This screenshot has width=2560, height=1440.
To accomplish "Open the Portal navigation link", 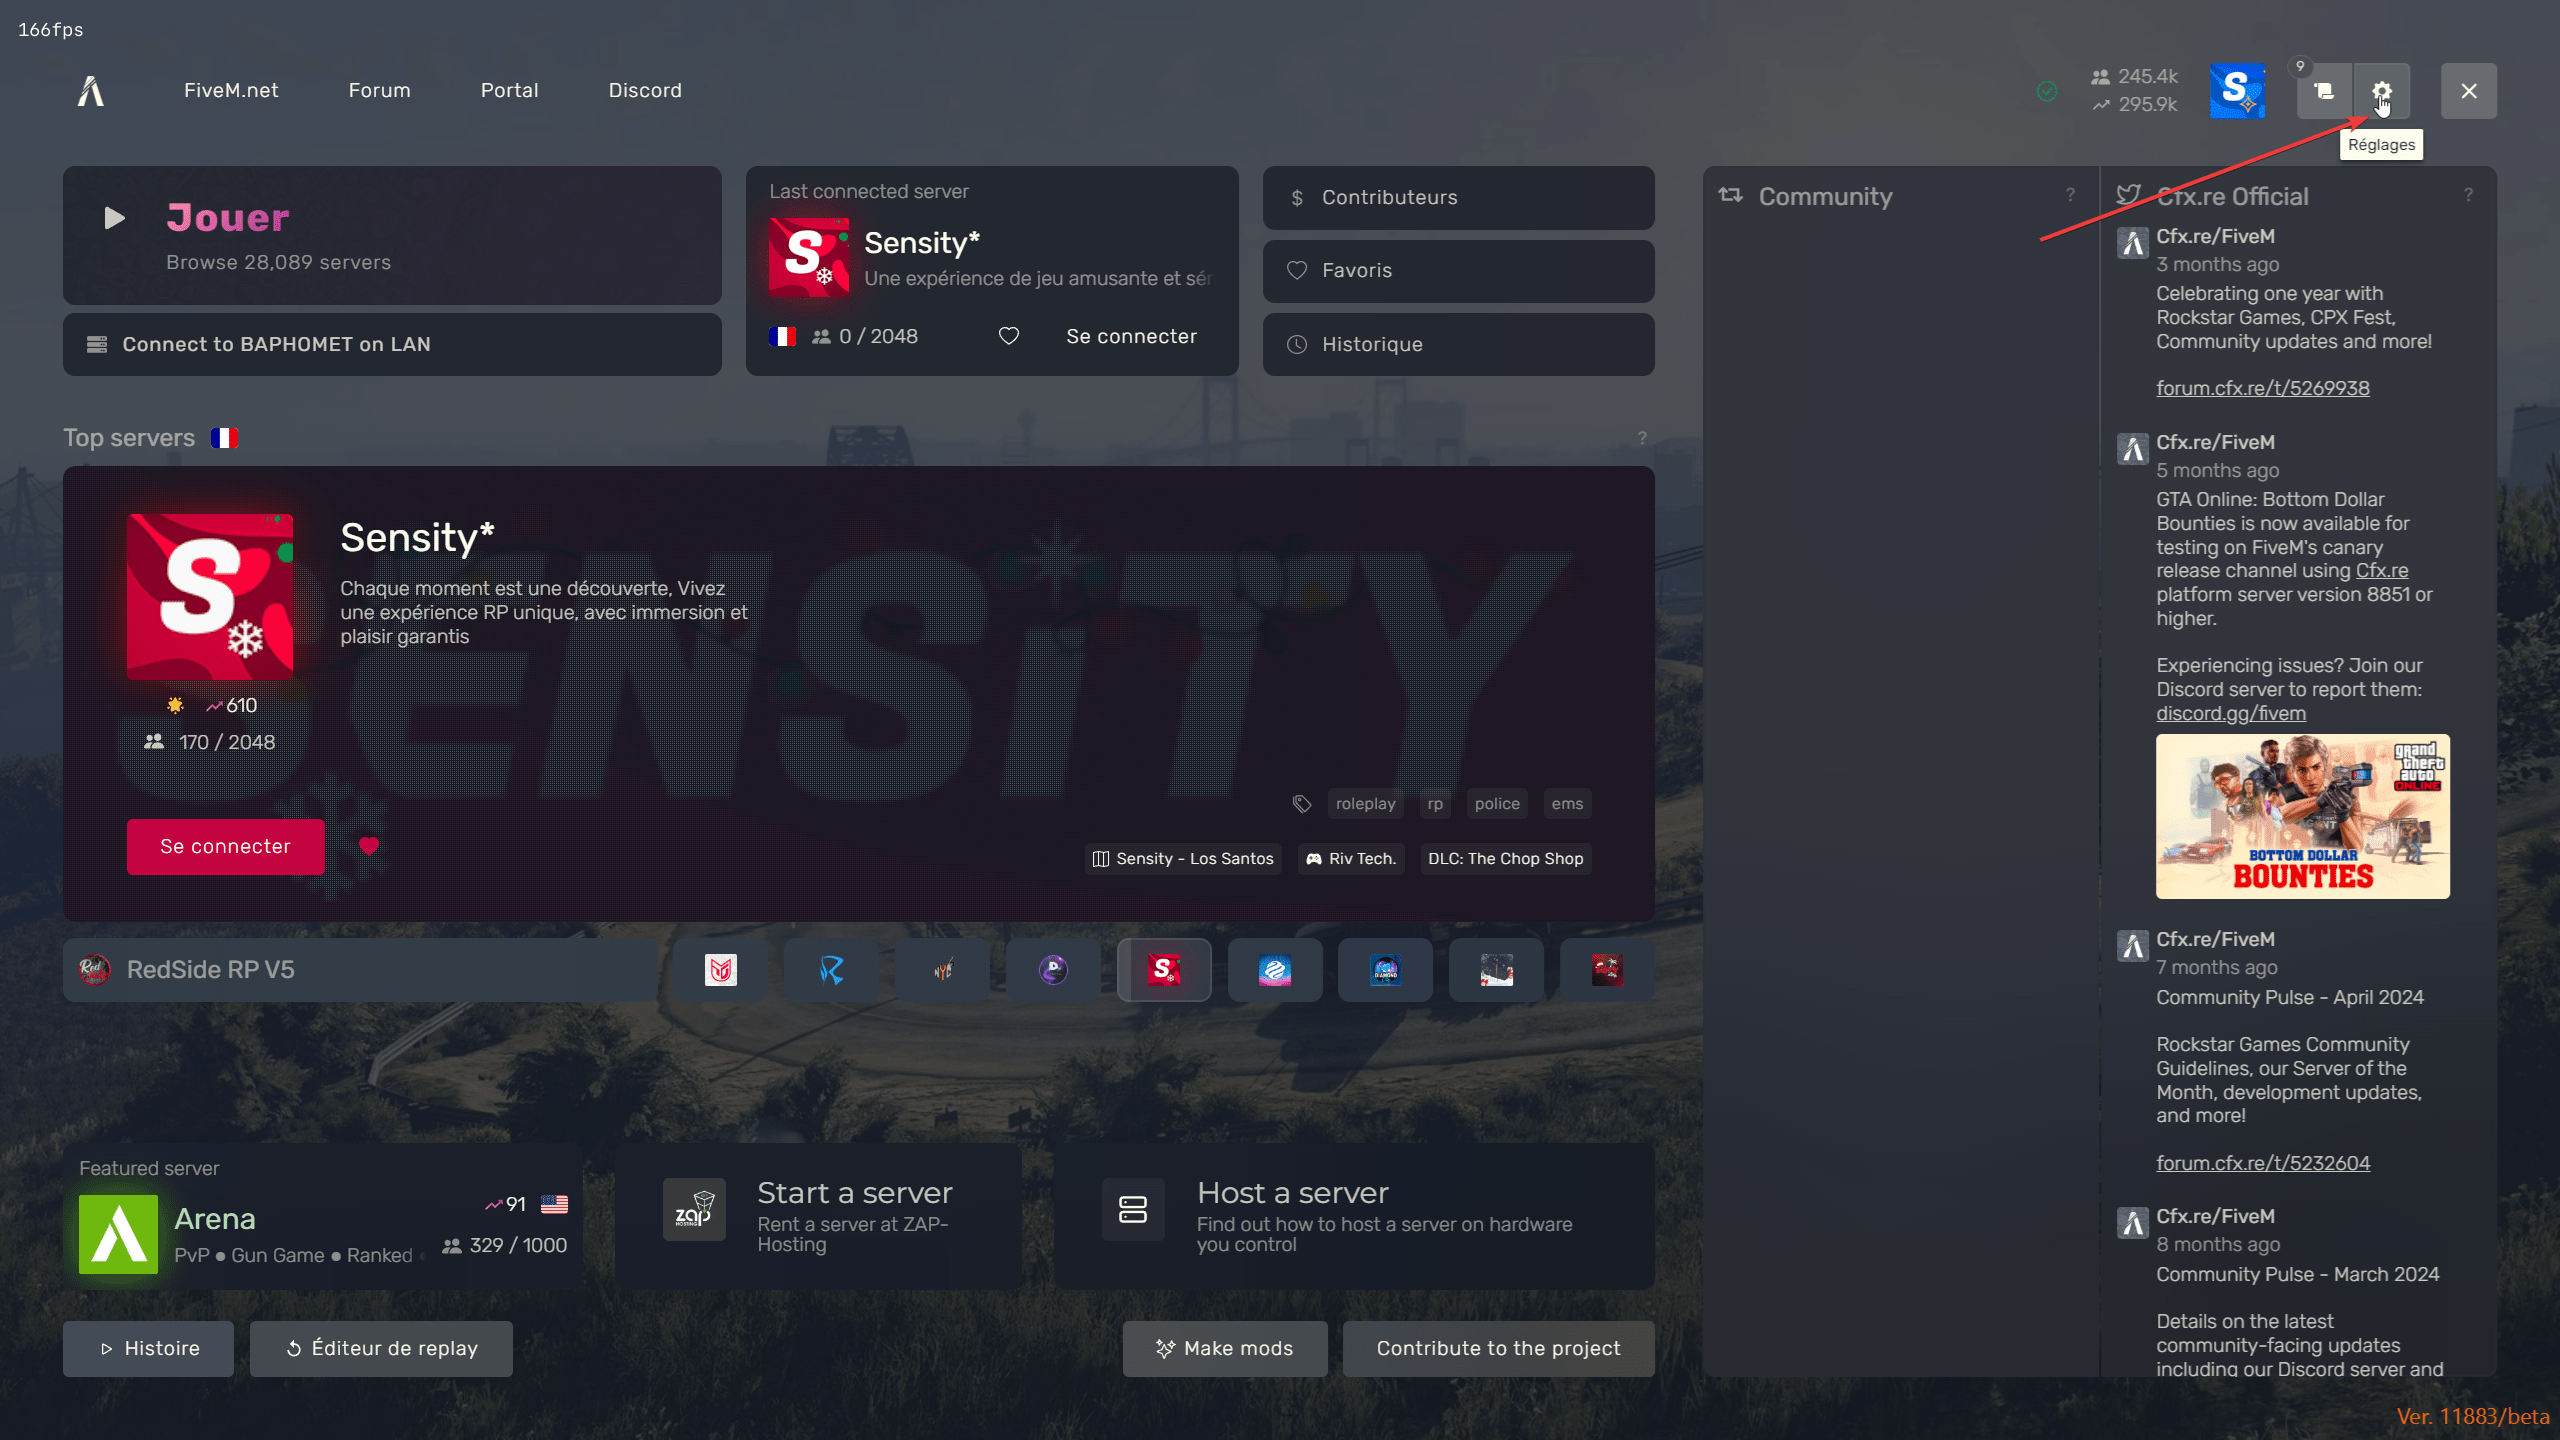I will [x=509, y=90].
